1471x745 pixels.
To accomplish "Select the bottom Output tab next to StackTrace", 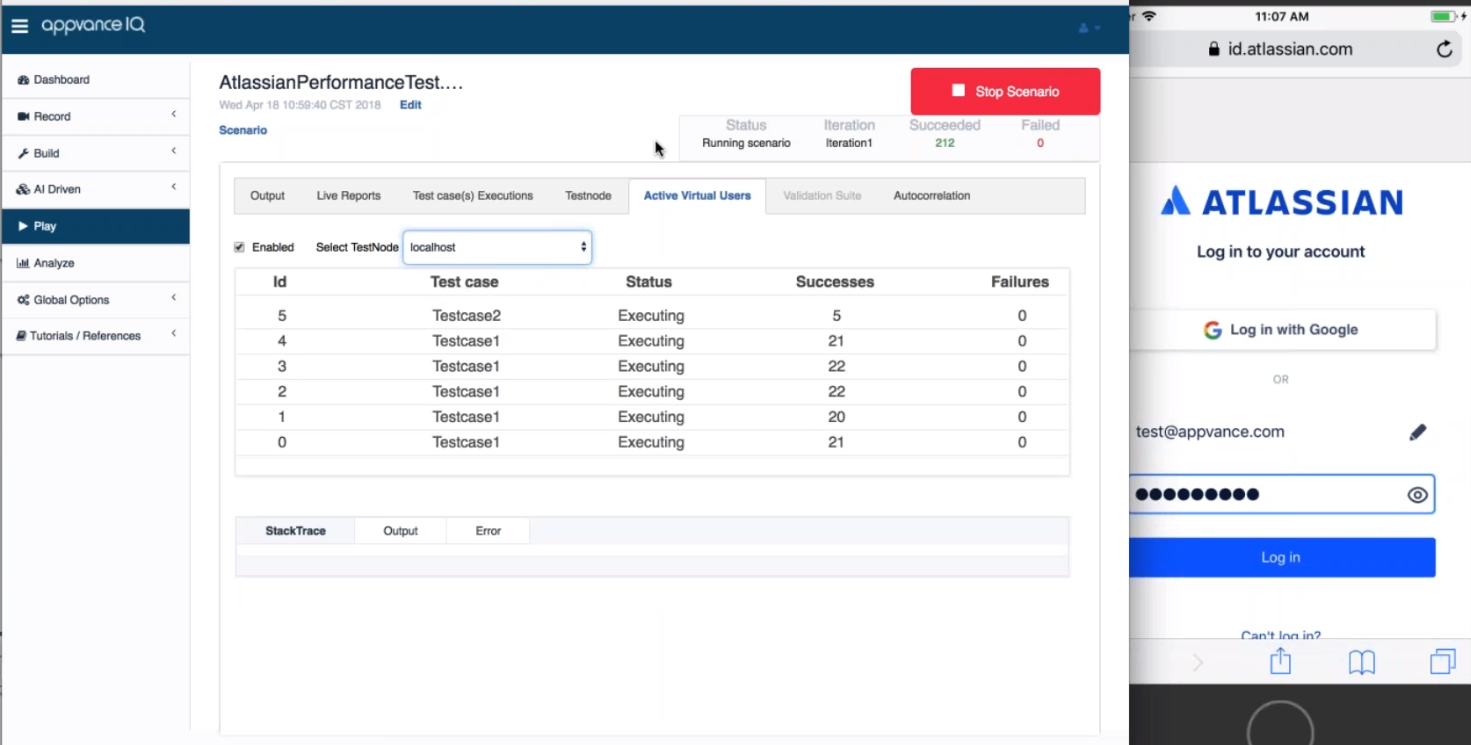I will tap(400, 531).
